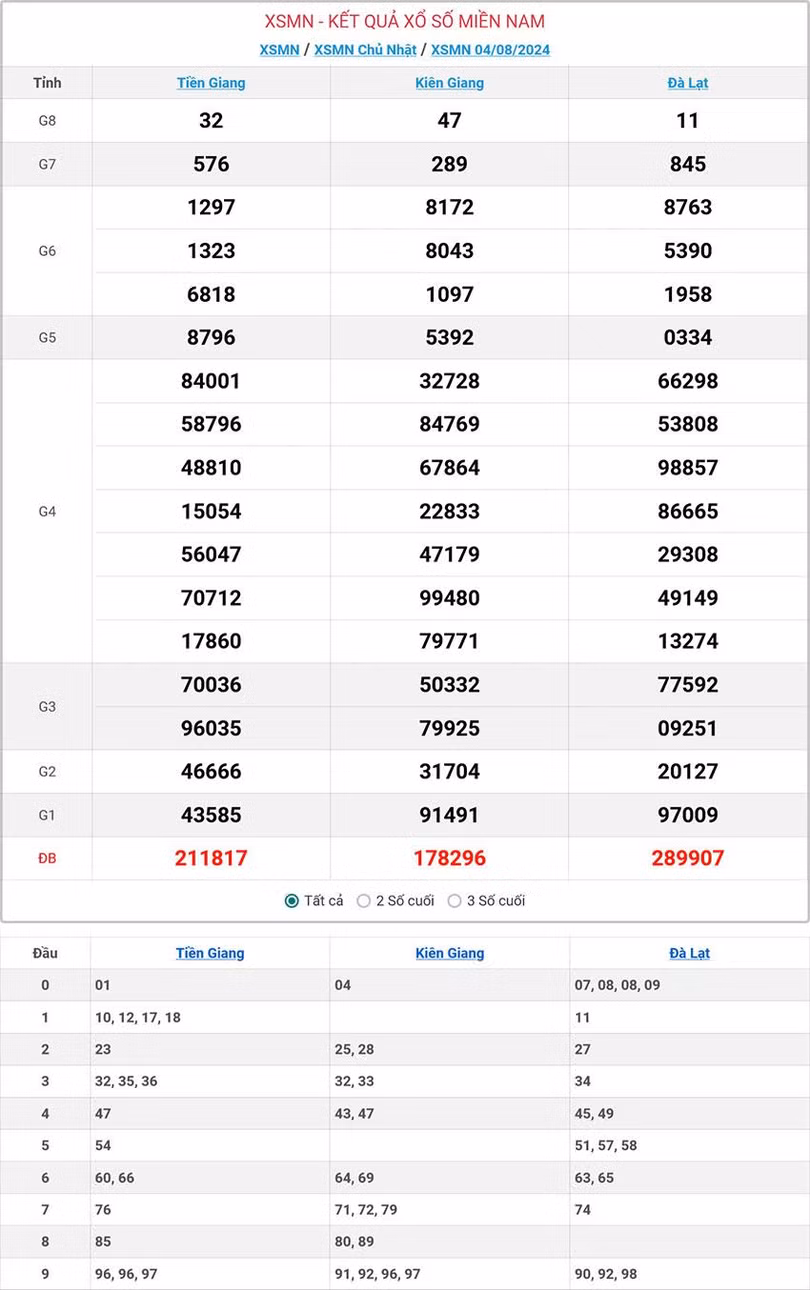Open the XSMN 04/08/2024 breadcrumb link
The height and width of the screenshot is (1290, 810).
tap(490, 50)
